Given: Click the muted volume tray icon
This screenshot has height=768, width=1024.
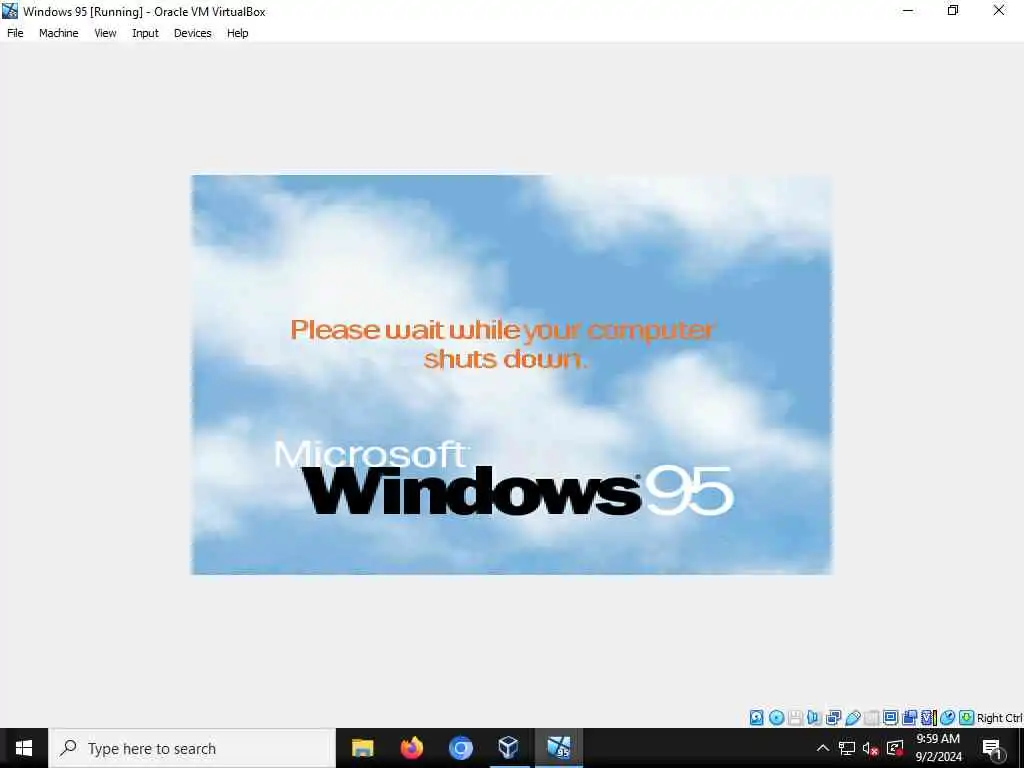Looking at the screenshot, I should tap(871, 748).
